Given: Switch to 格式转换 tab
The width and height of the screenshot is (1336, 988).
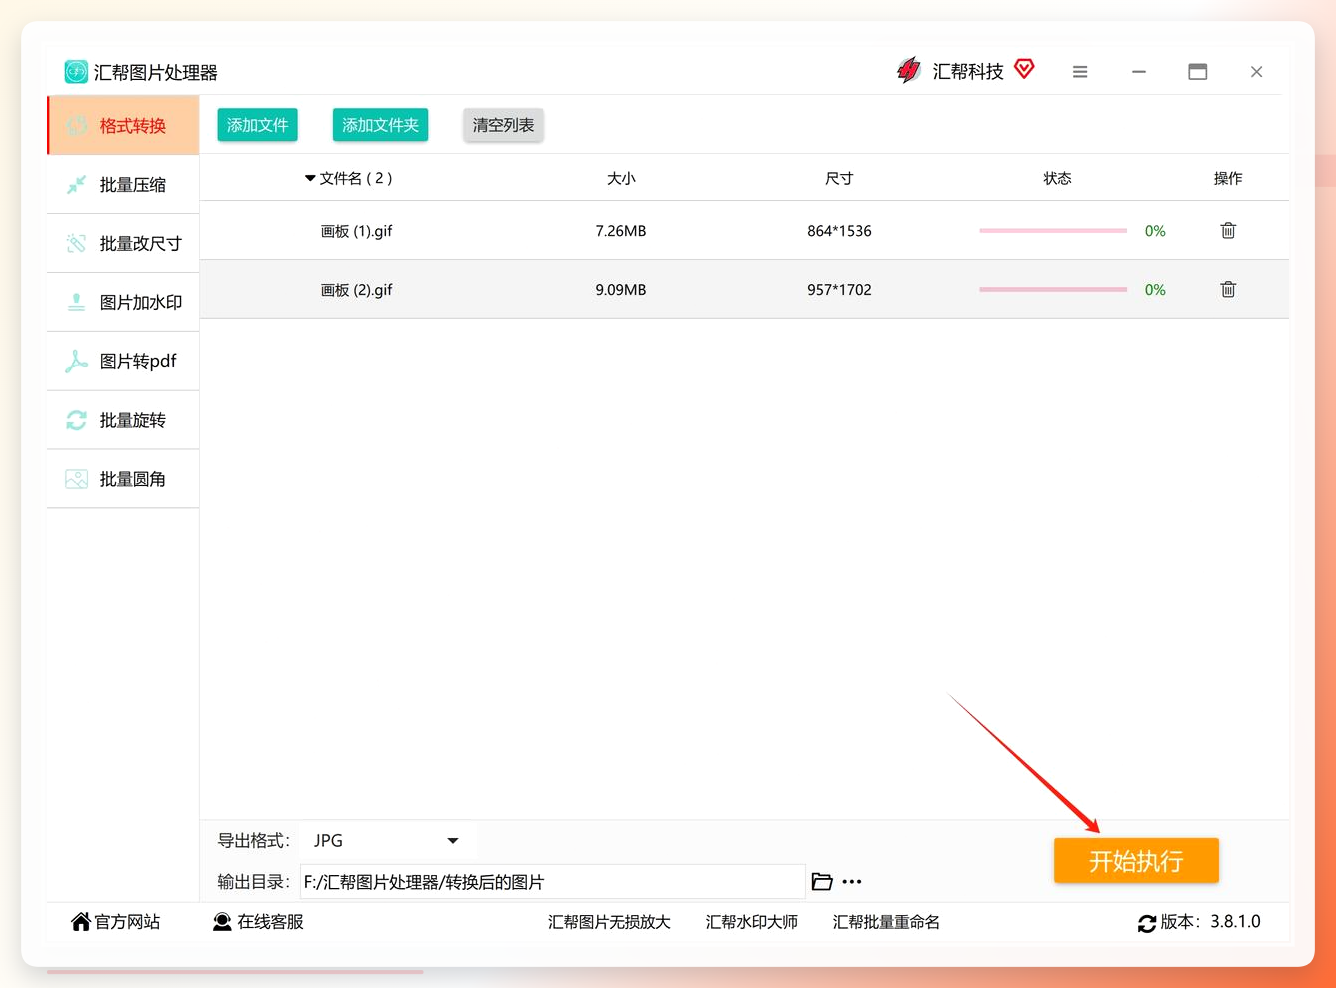Looking at the screenshot, I should tap(123, 126).
